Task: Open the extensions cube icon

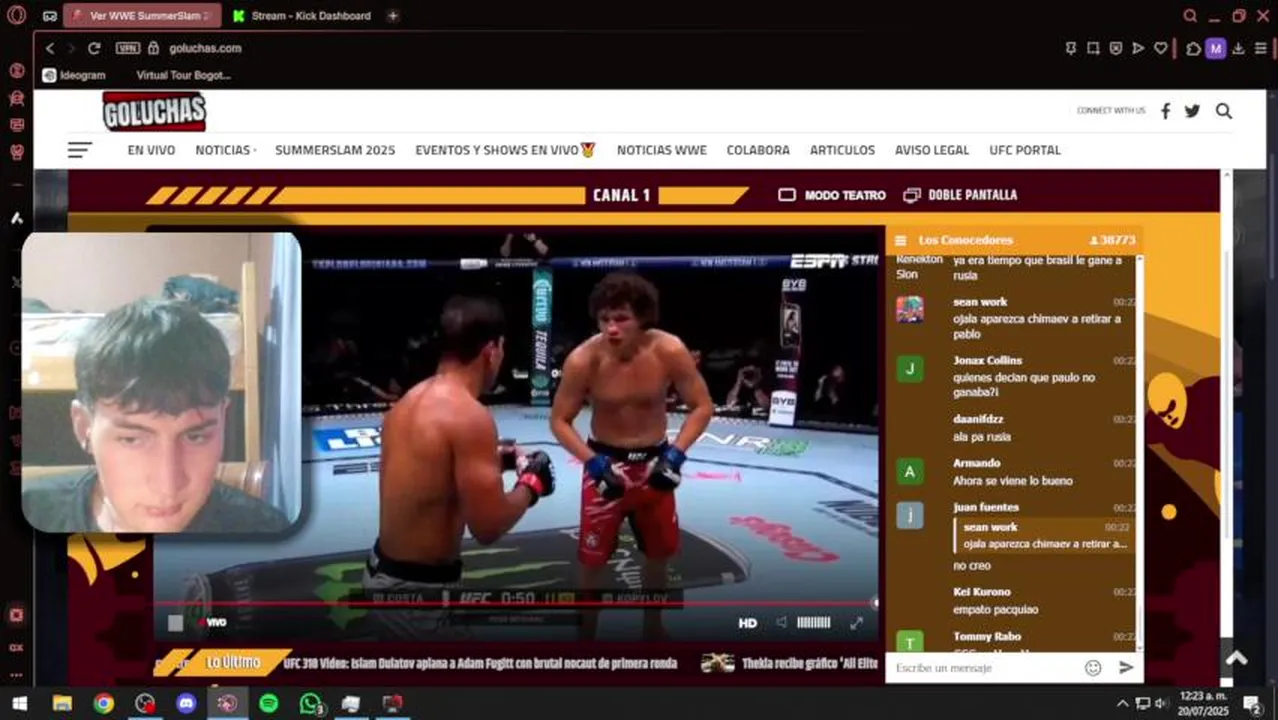Action: pos(1193,48)
